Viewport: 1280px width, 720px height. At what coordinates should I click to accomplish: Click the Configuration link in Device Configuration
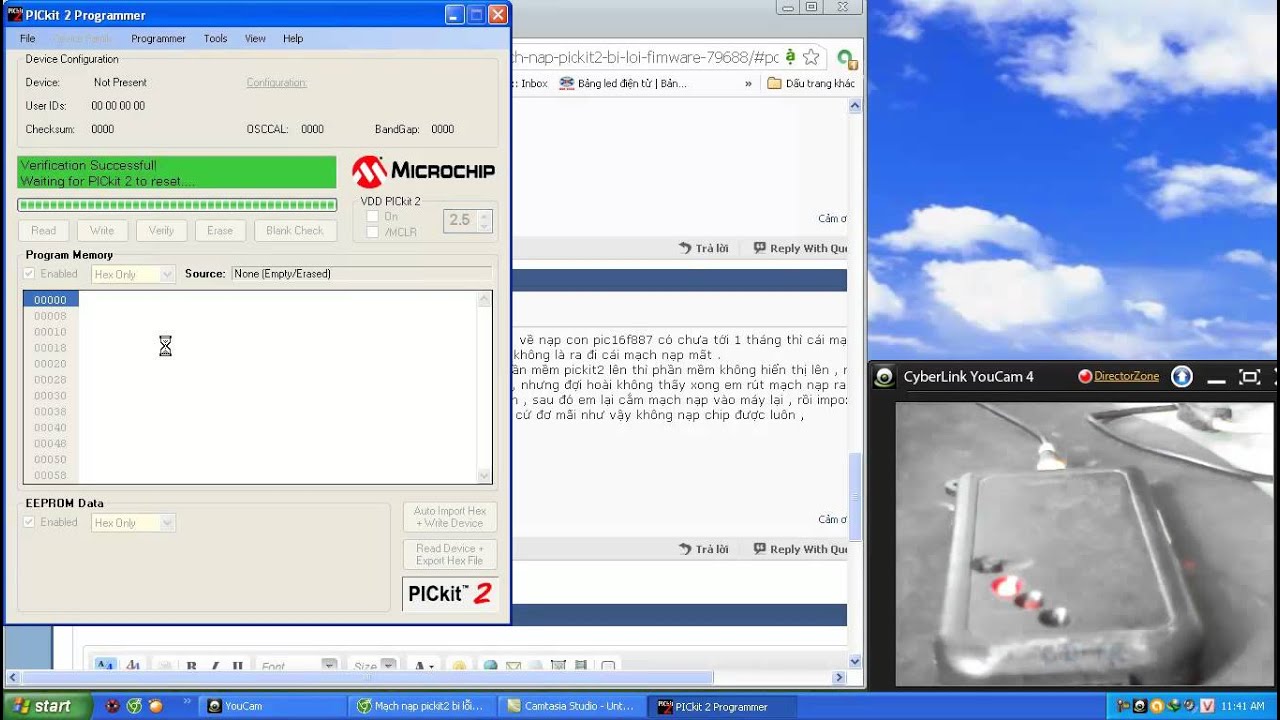[276, 83]
